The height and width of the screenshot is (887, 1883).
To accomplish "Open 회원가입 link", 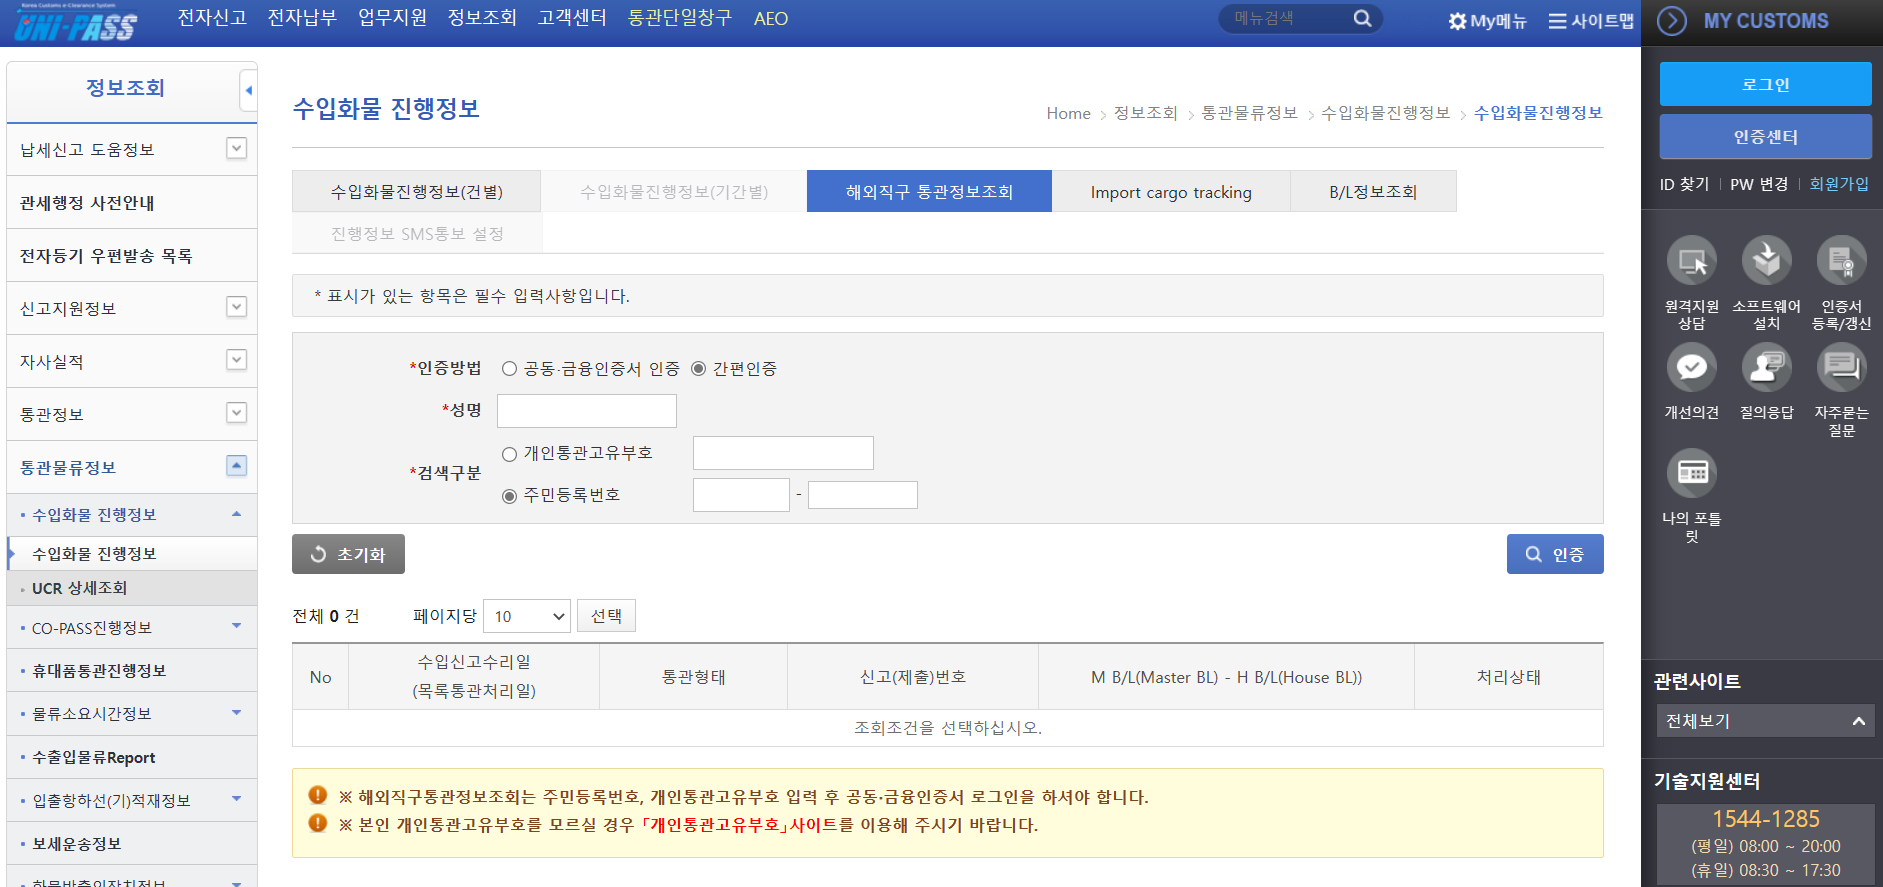I will 1839,184.
